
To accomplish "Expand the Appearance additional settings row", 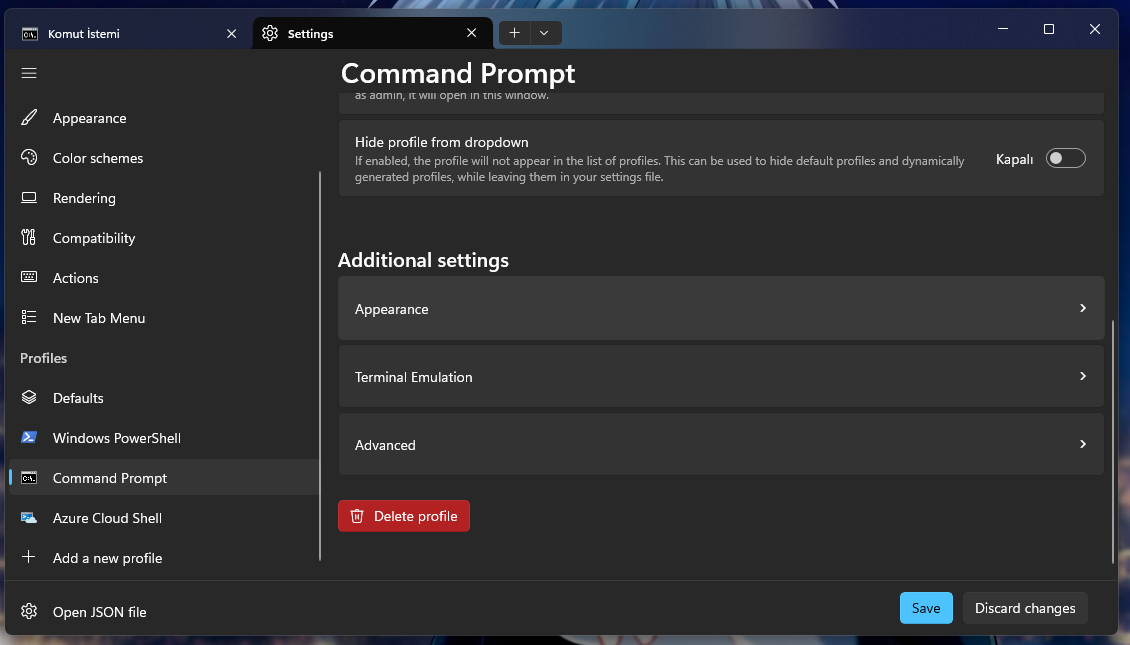I will tap(721, 308).
